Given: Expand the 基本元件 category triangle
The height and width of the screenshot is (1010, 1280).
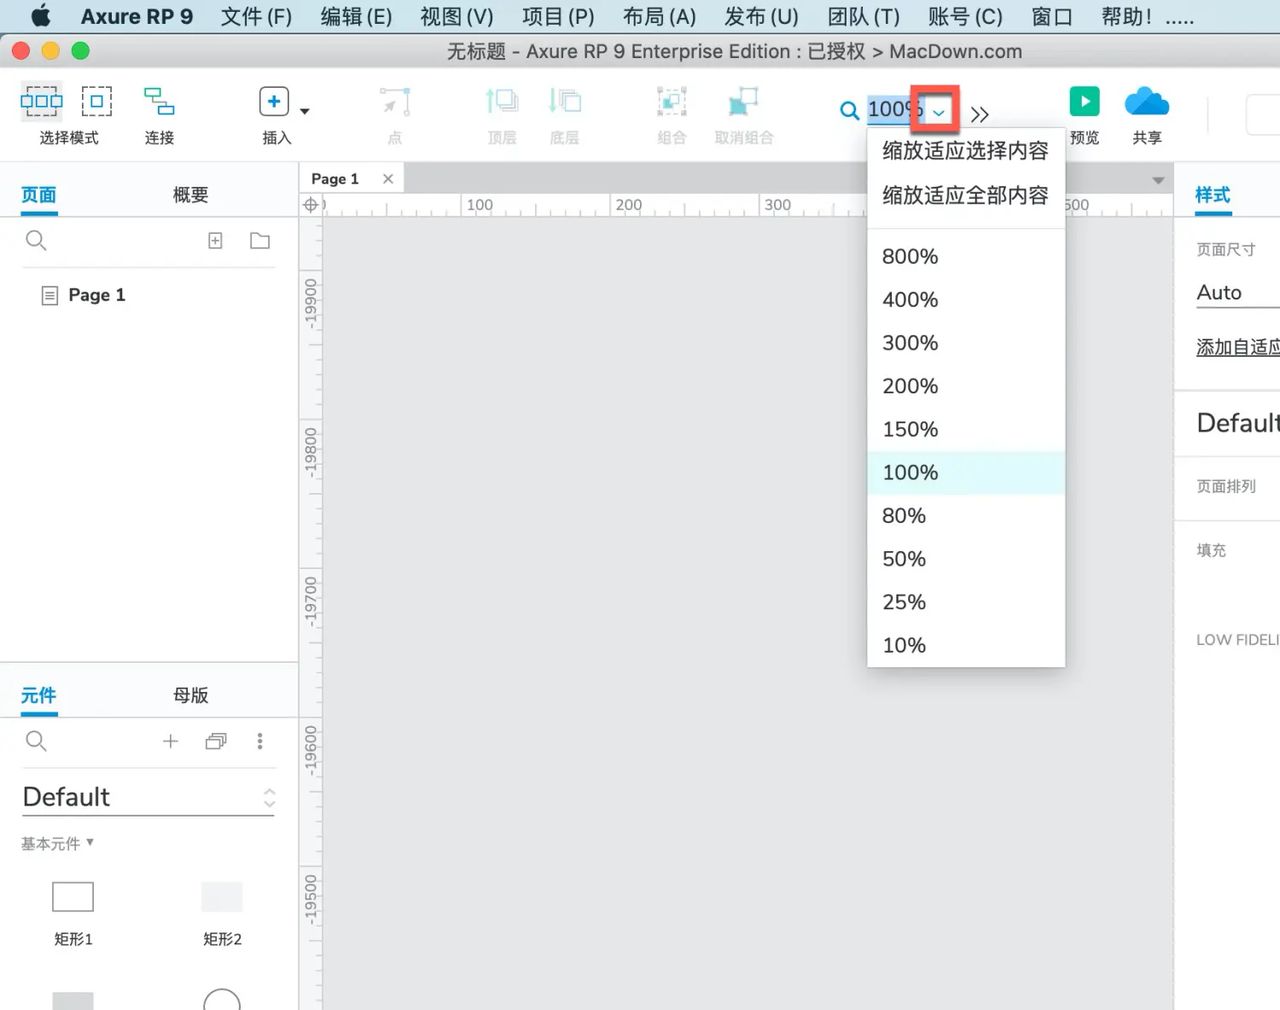Looking at the screenshot, I should pyautogui.click(x=89, y=843).
